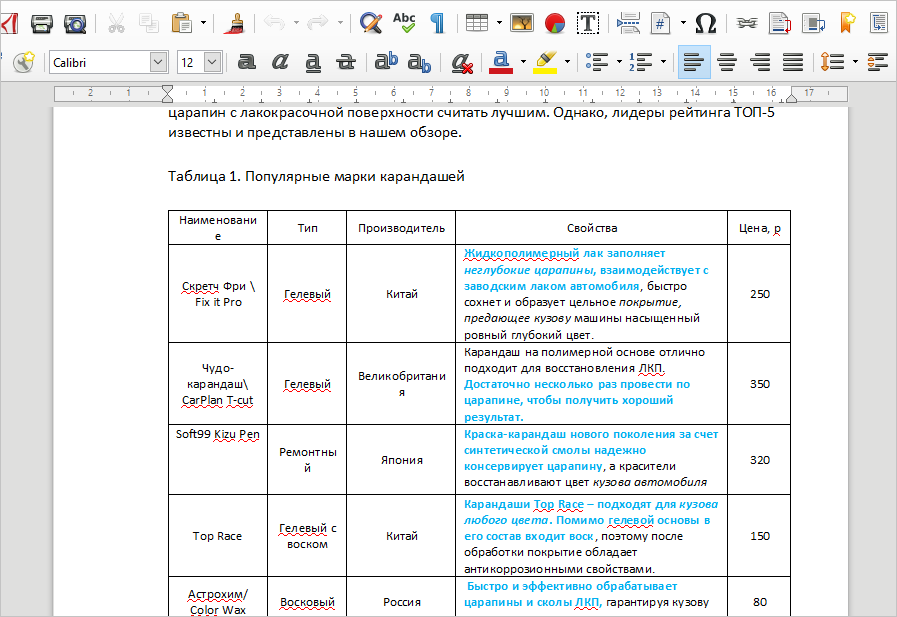Expand the Insert Table dropdown arrow
This screenshot has height=617, width=897.
[x=499, y=22]
